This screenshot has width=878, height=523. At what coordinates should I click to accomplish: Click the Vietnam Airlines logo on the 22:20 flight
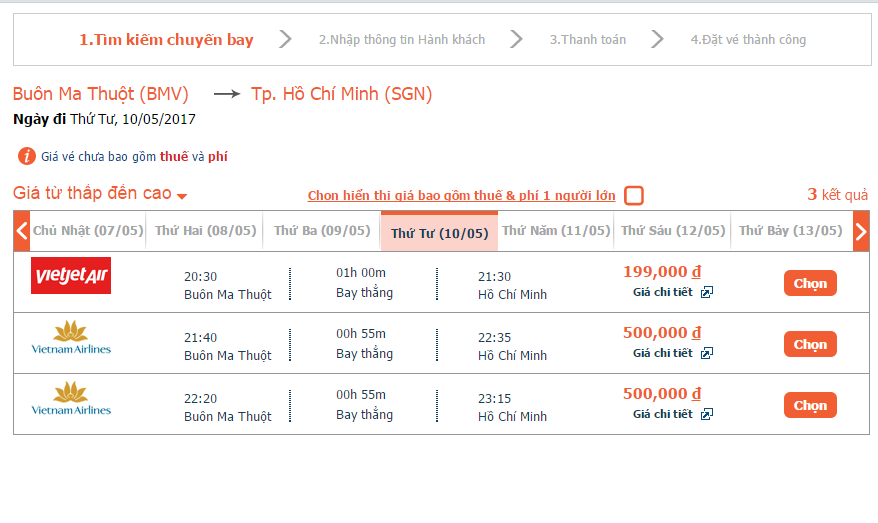click(x=71, y=399)
